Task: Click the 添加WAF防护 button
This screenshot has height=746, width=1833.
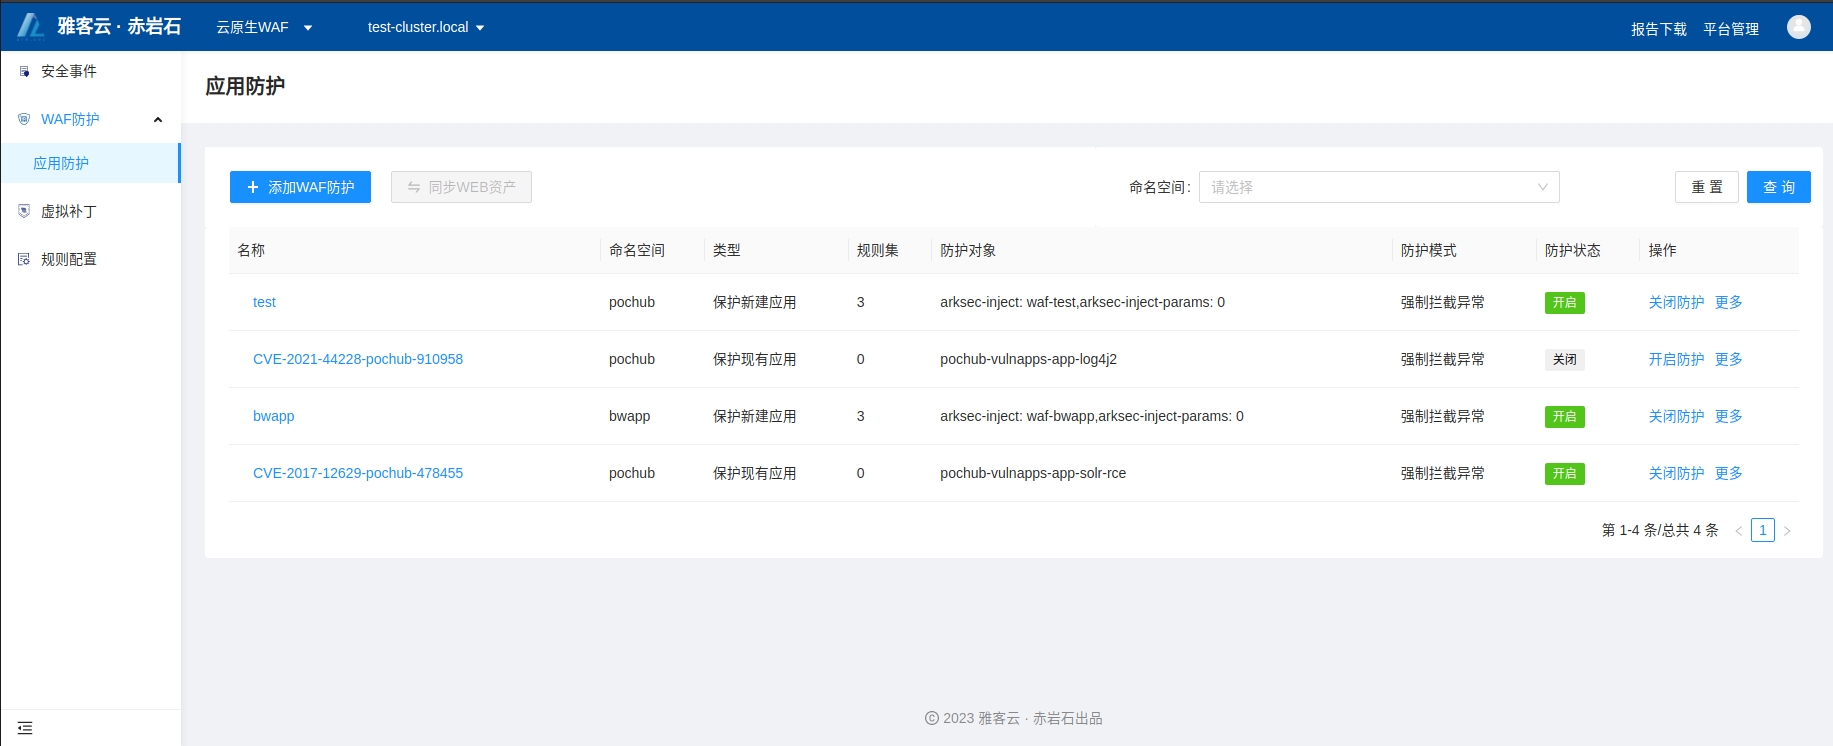Action: [300, 187]
